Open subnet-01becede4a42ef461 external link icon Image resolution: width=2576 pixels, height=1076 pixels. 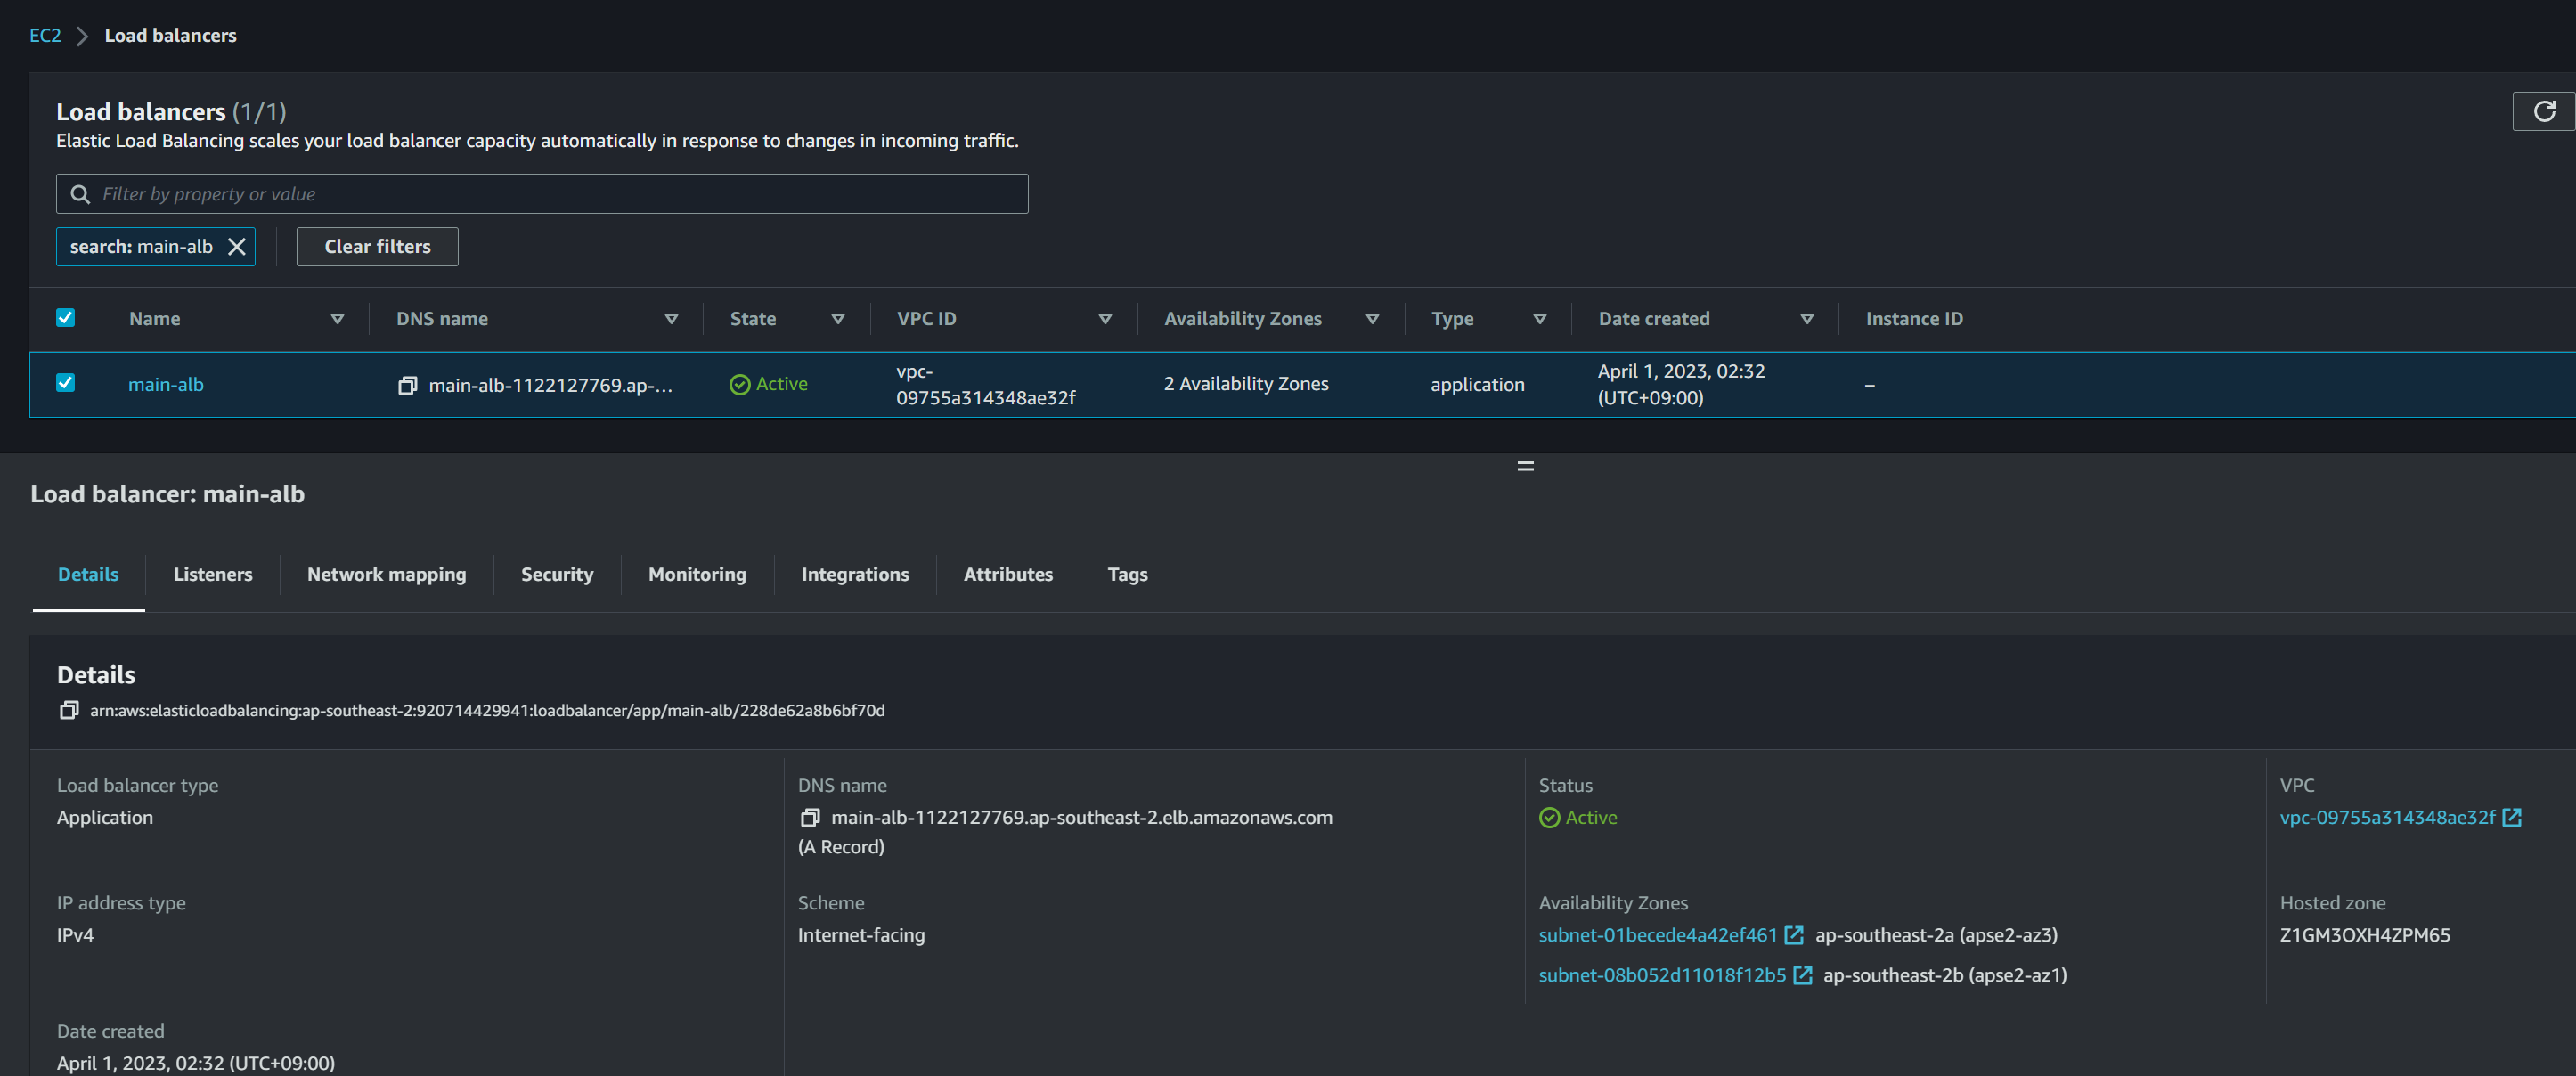pos(1794,935)
